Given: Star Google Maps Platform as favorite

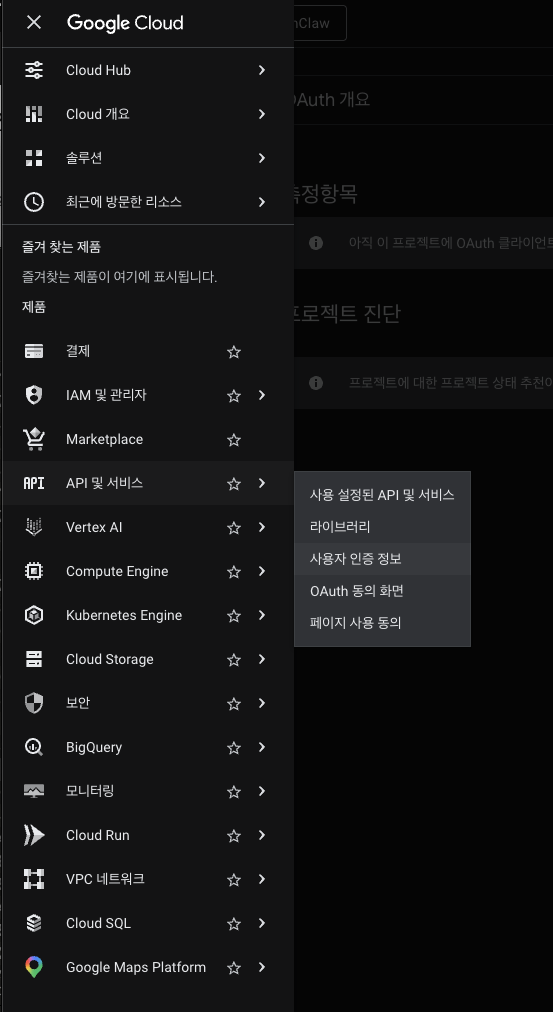Looking at the screenshot, I should (234, 967).
